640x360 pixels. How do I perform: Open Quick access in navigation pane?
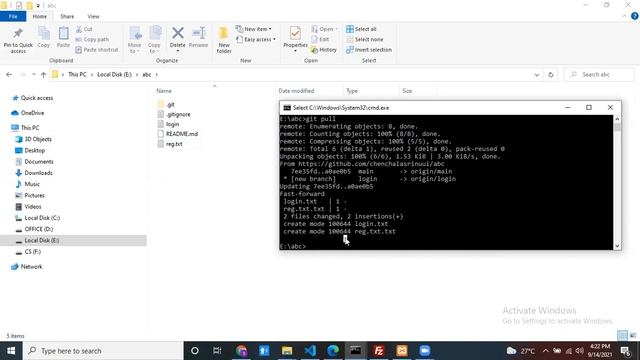[33, 98]
